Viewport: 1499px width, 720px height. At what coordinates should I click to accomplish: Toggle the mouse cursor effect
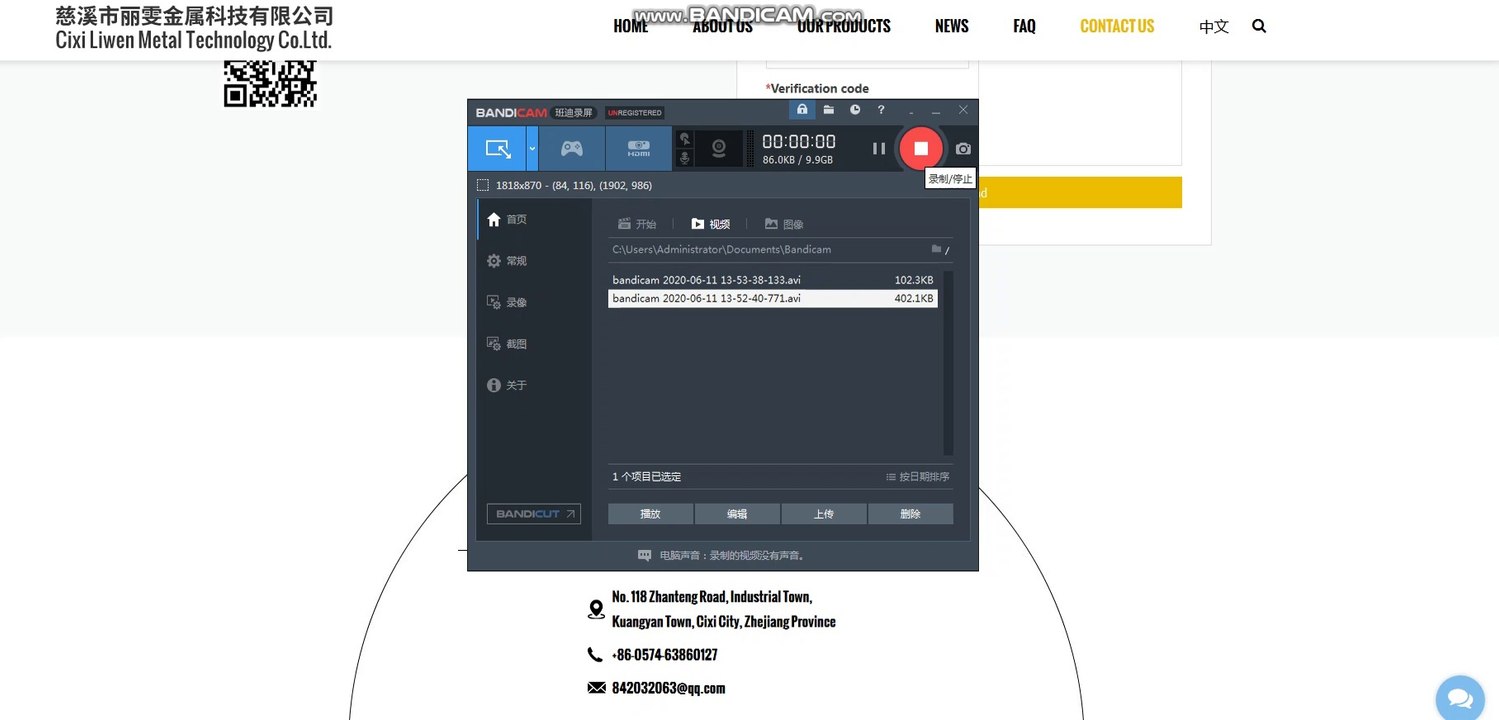tap(685, 139)
